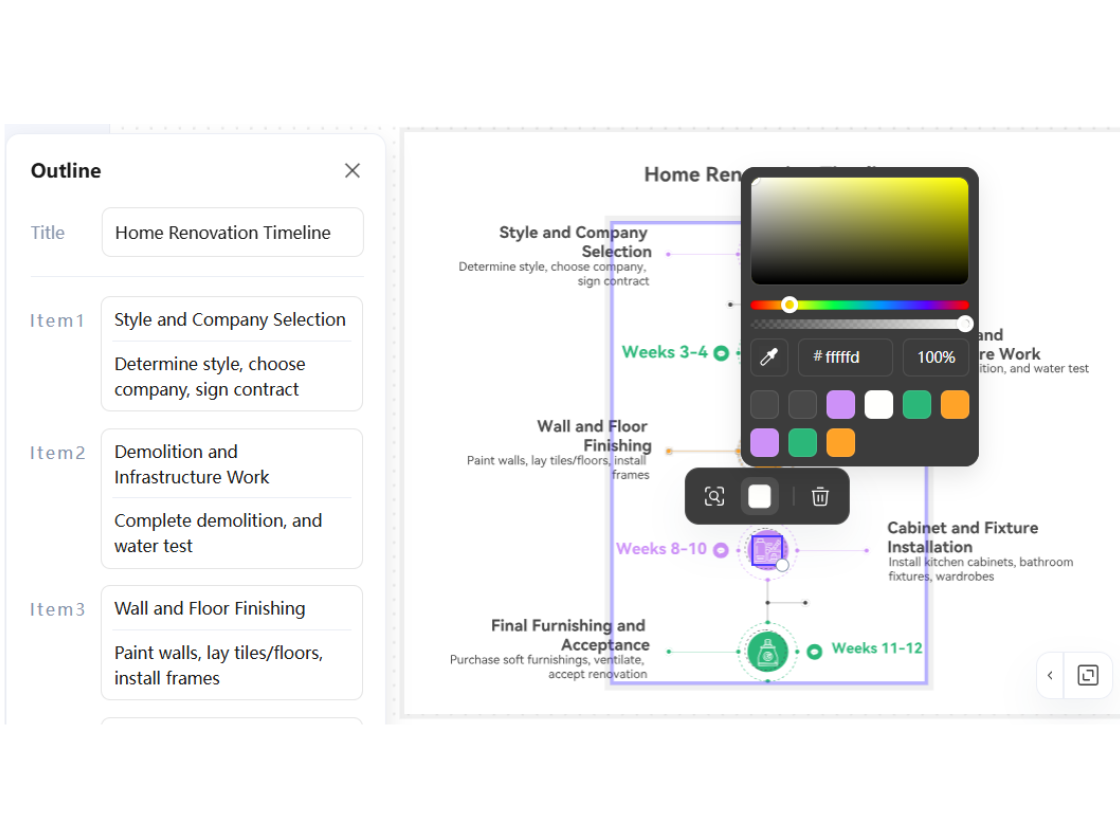
Task: Choose the orange swatch in first row
Action: click(954, 405)
